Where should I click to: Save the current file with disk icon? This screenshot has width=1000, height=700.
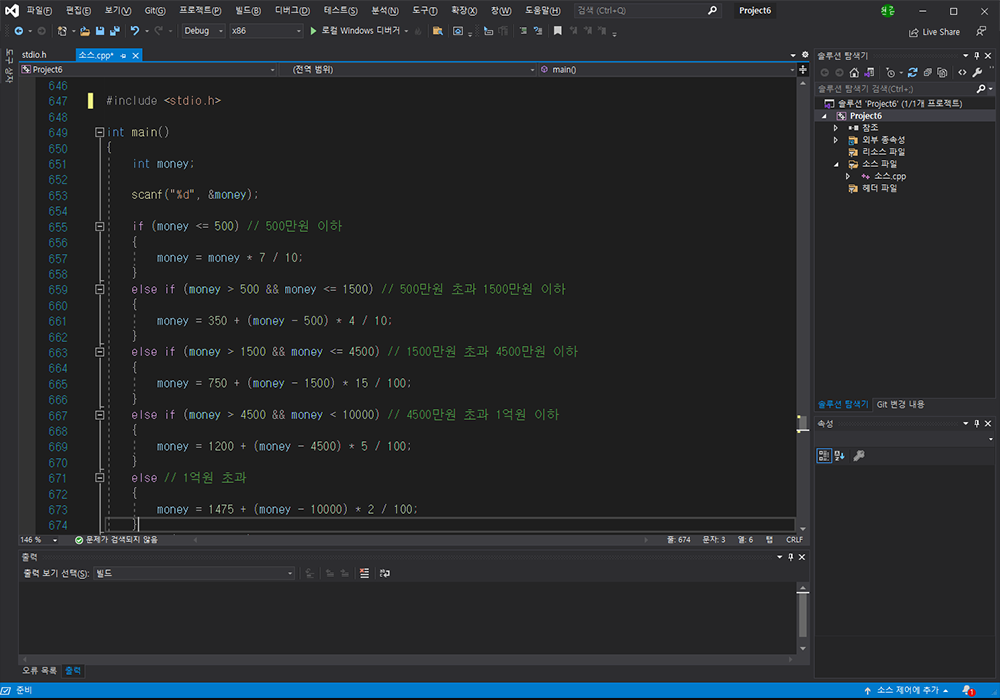click(x=99, y=31)
